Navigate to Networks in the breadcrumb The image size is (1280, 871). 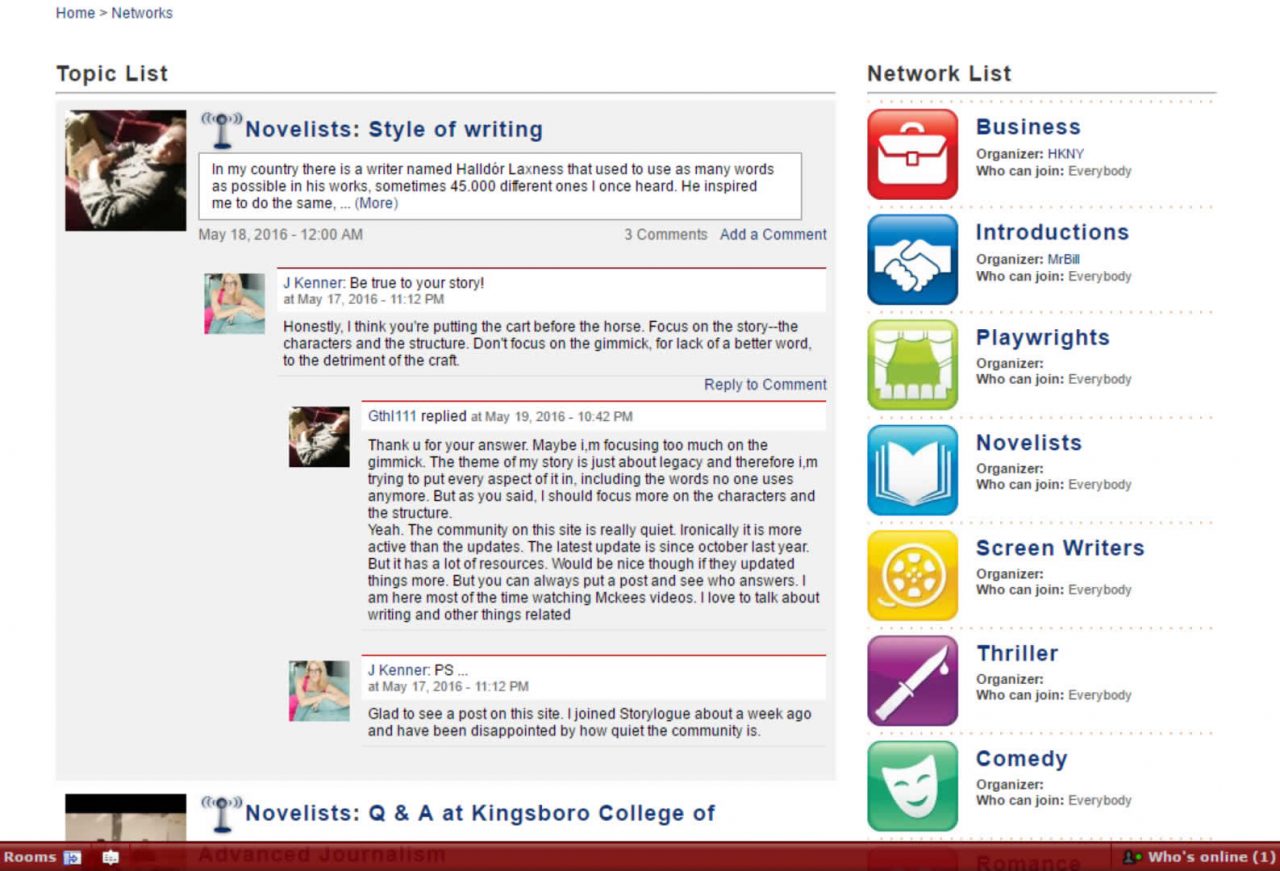[x=142, y=13]
